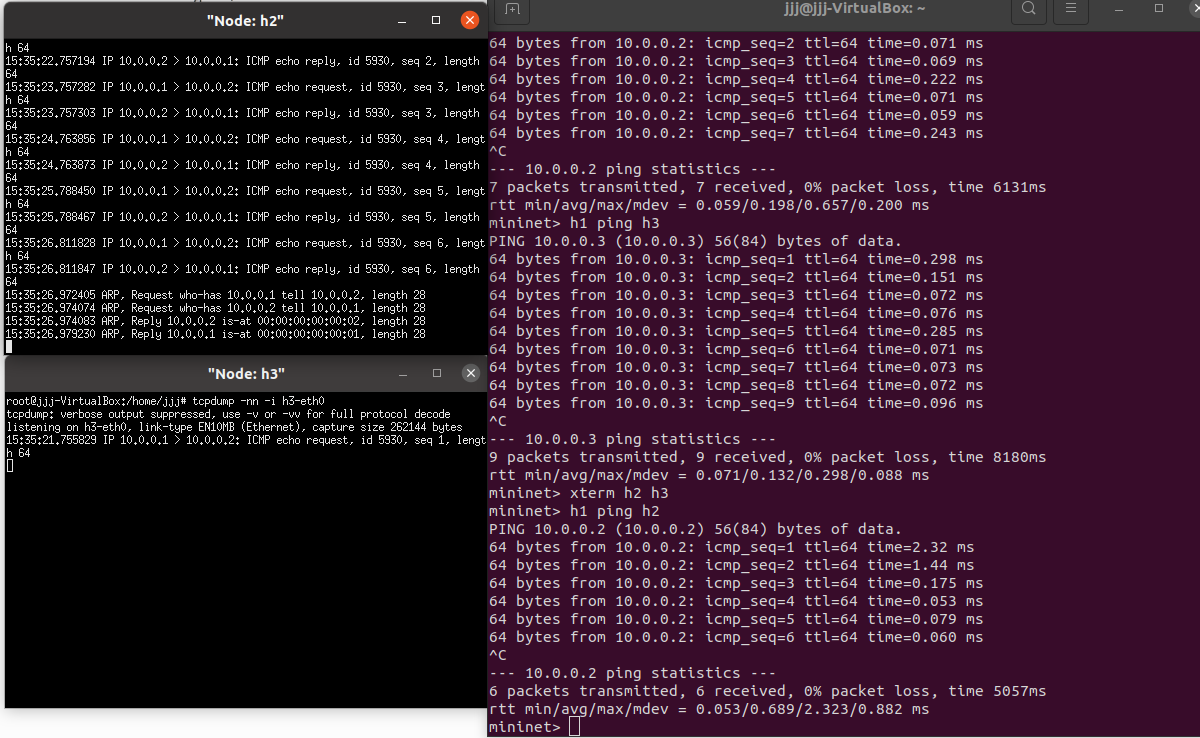This screenshot has width=1200, height=738.
Task: Click the 15:35:26.811847 echo reply line in h2
Action: click(245, 275)
